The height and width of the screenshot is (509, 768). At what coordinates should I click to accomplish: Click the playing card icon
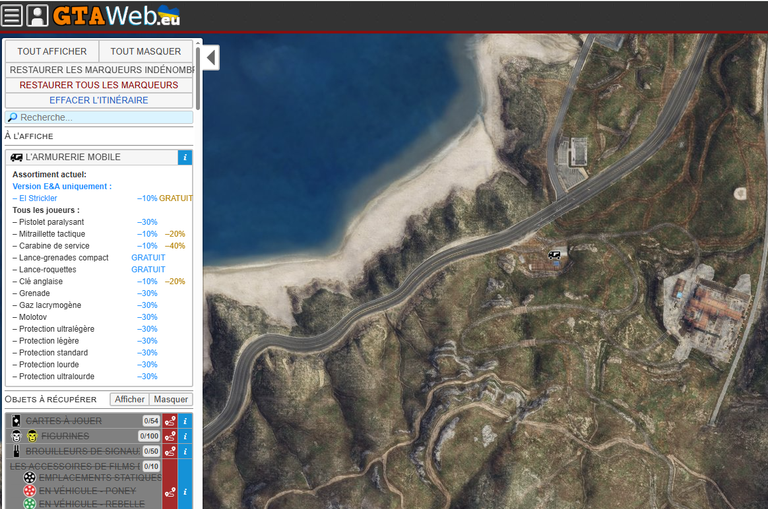coord(16,421)
